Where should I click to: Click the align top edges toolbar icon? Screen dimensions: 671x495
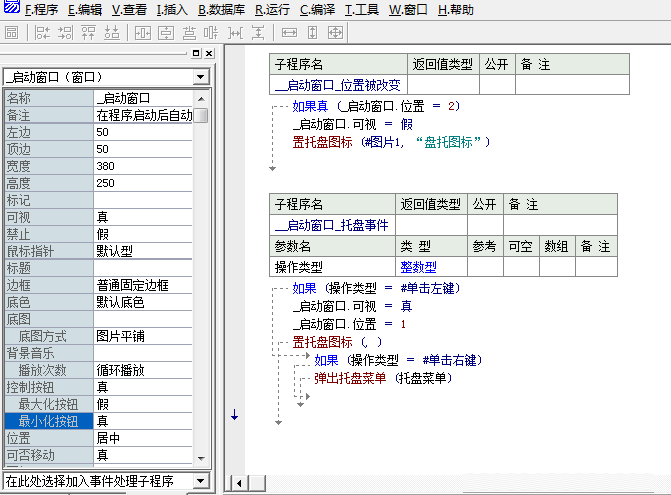coord(88,33)
